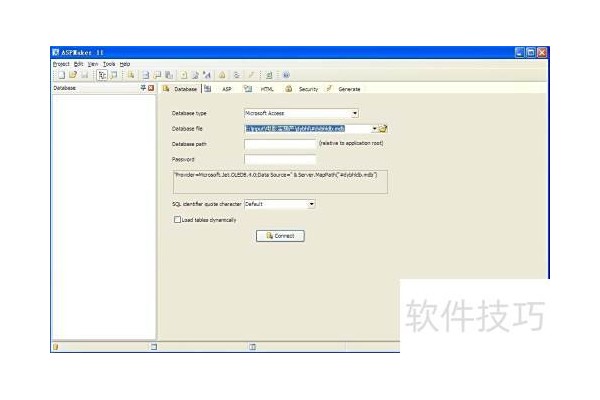600x400 pixels.
Task: Browse for database file with folder icon
Action: tap(383, 129)
